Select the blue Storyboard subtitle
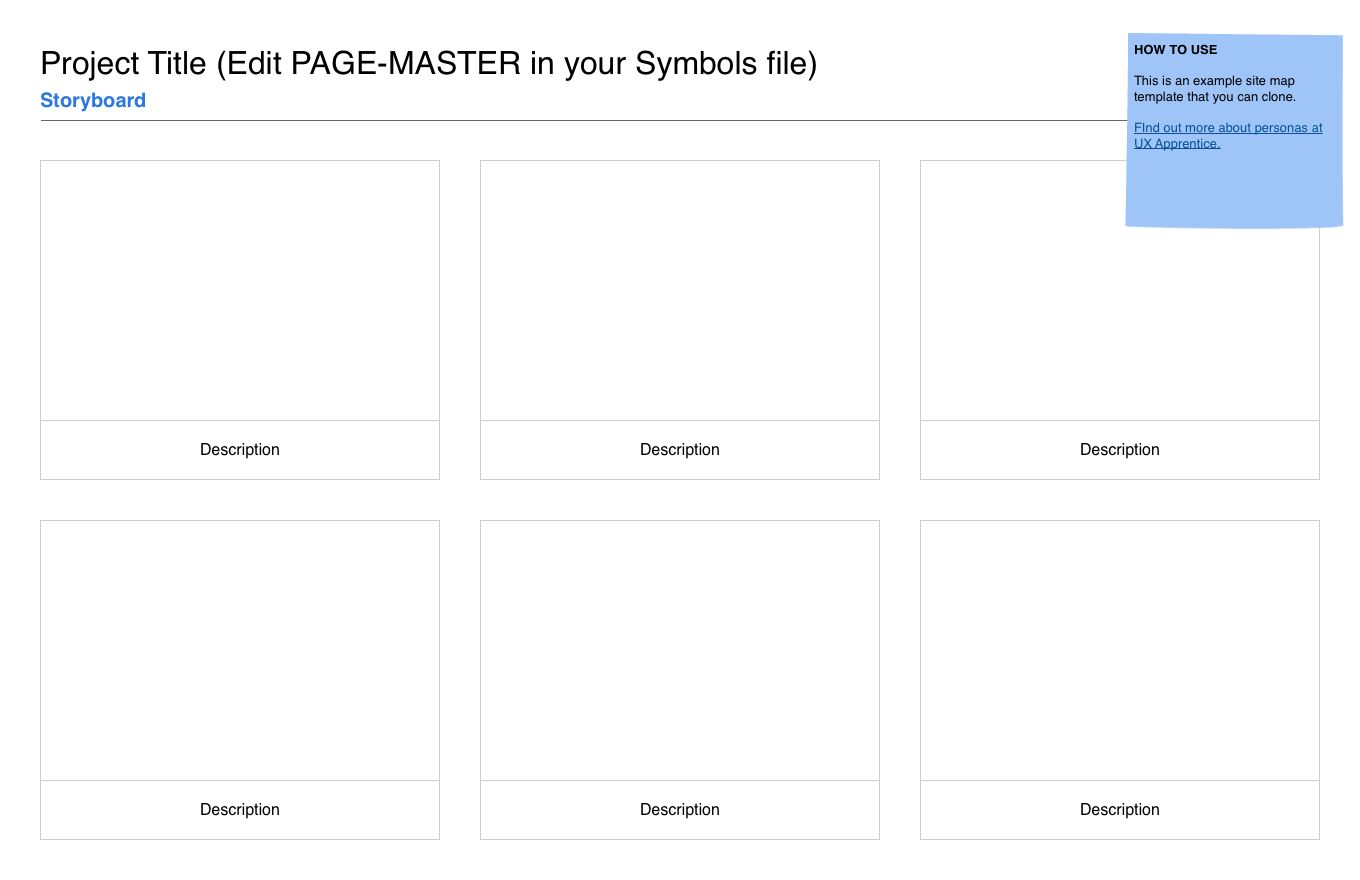 [x=93, y=100]
